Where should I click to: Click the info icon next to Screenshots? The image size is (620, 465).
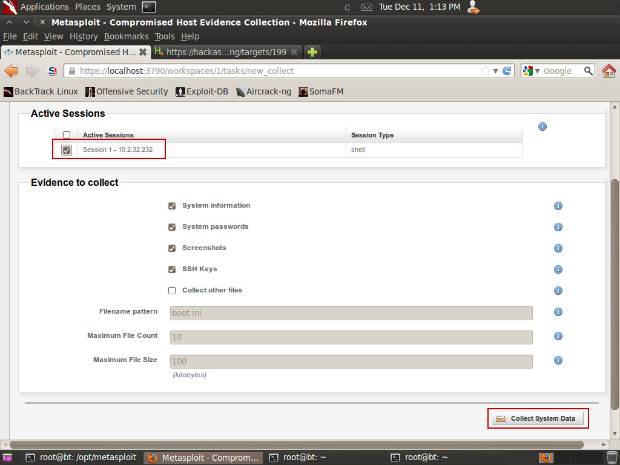coord(558,248)
